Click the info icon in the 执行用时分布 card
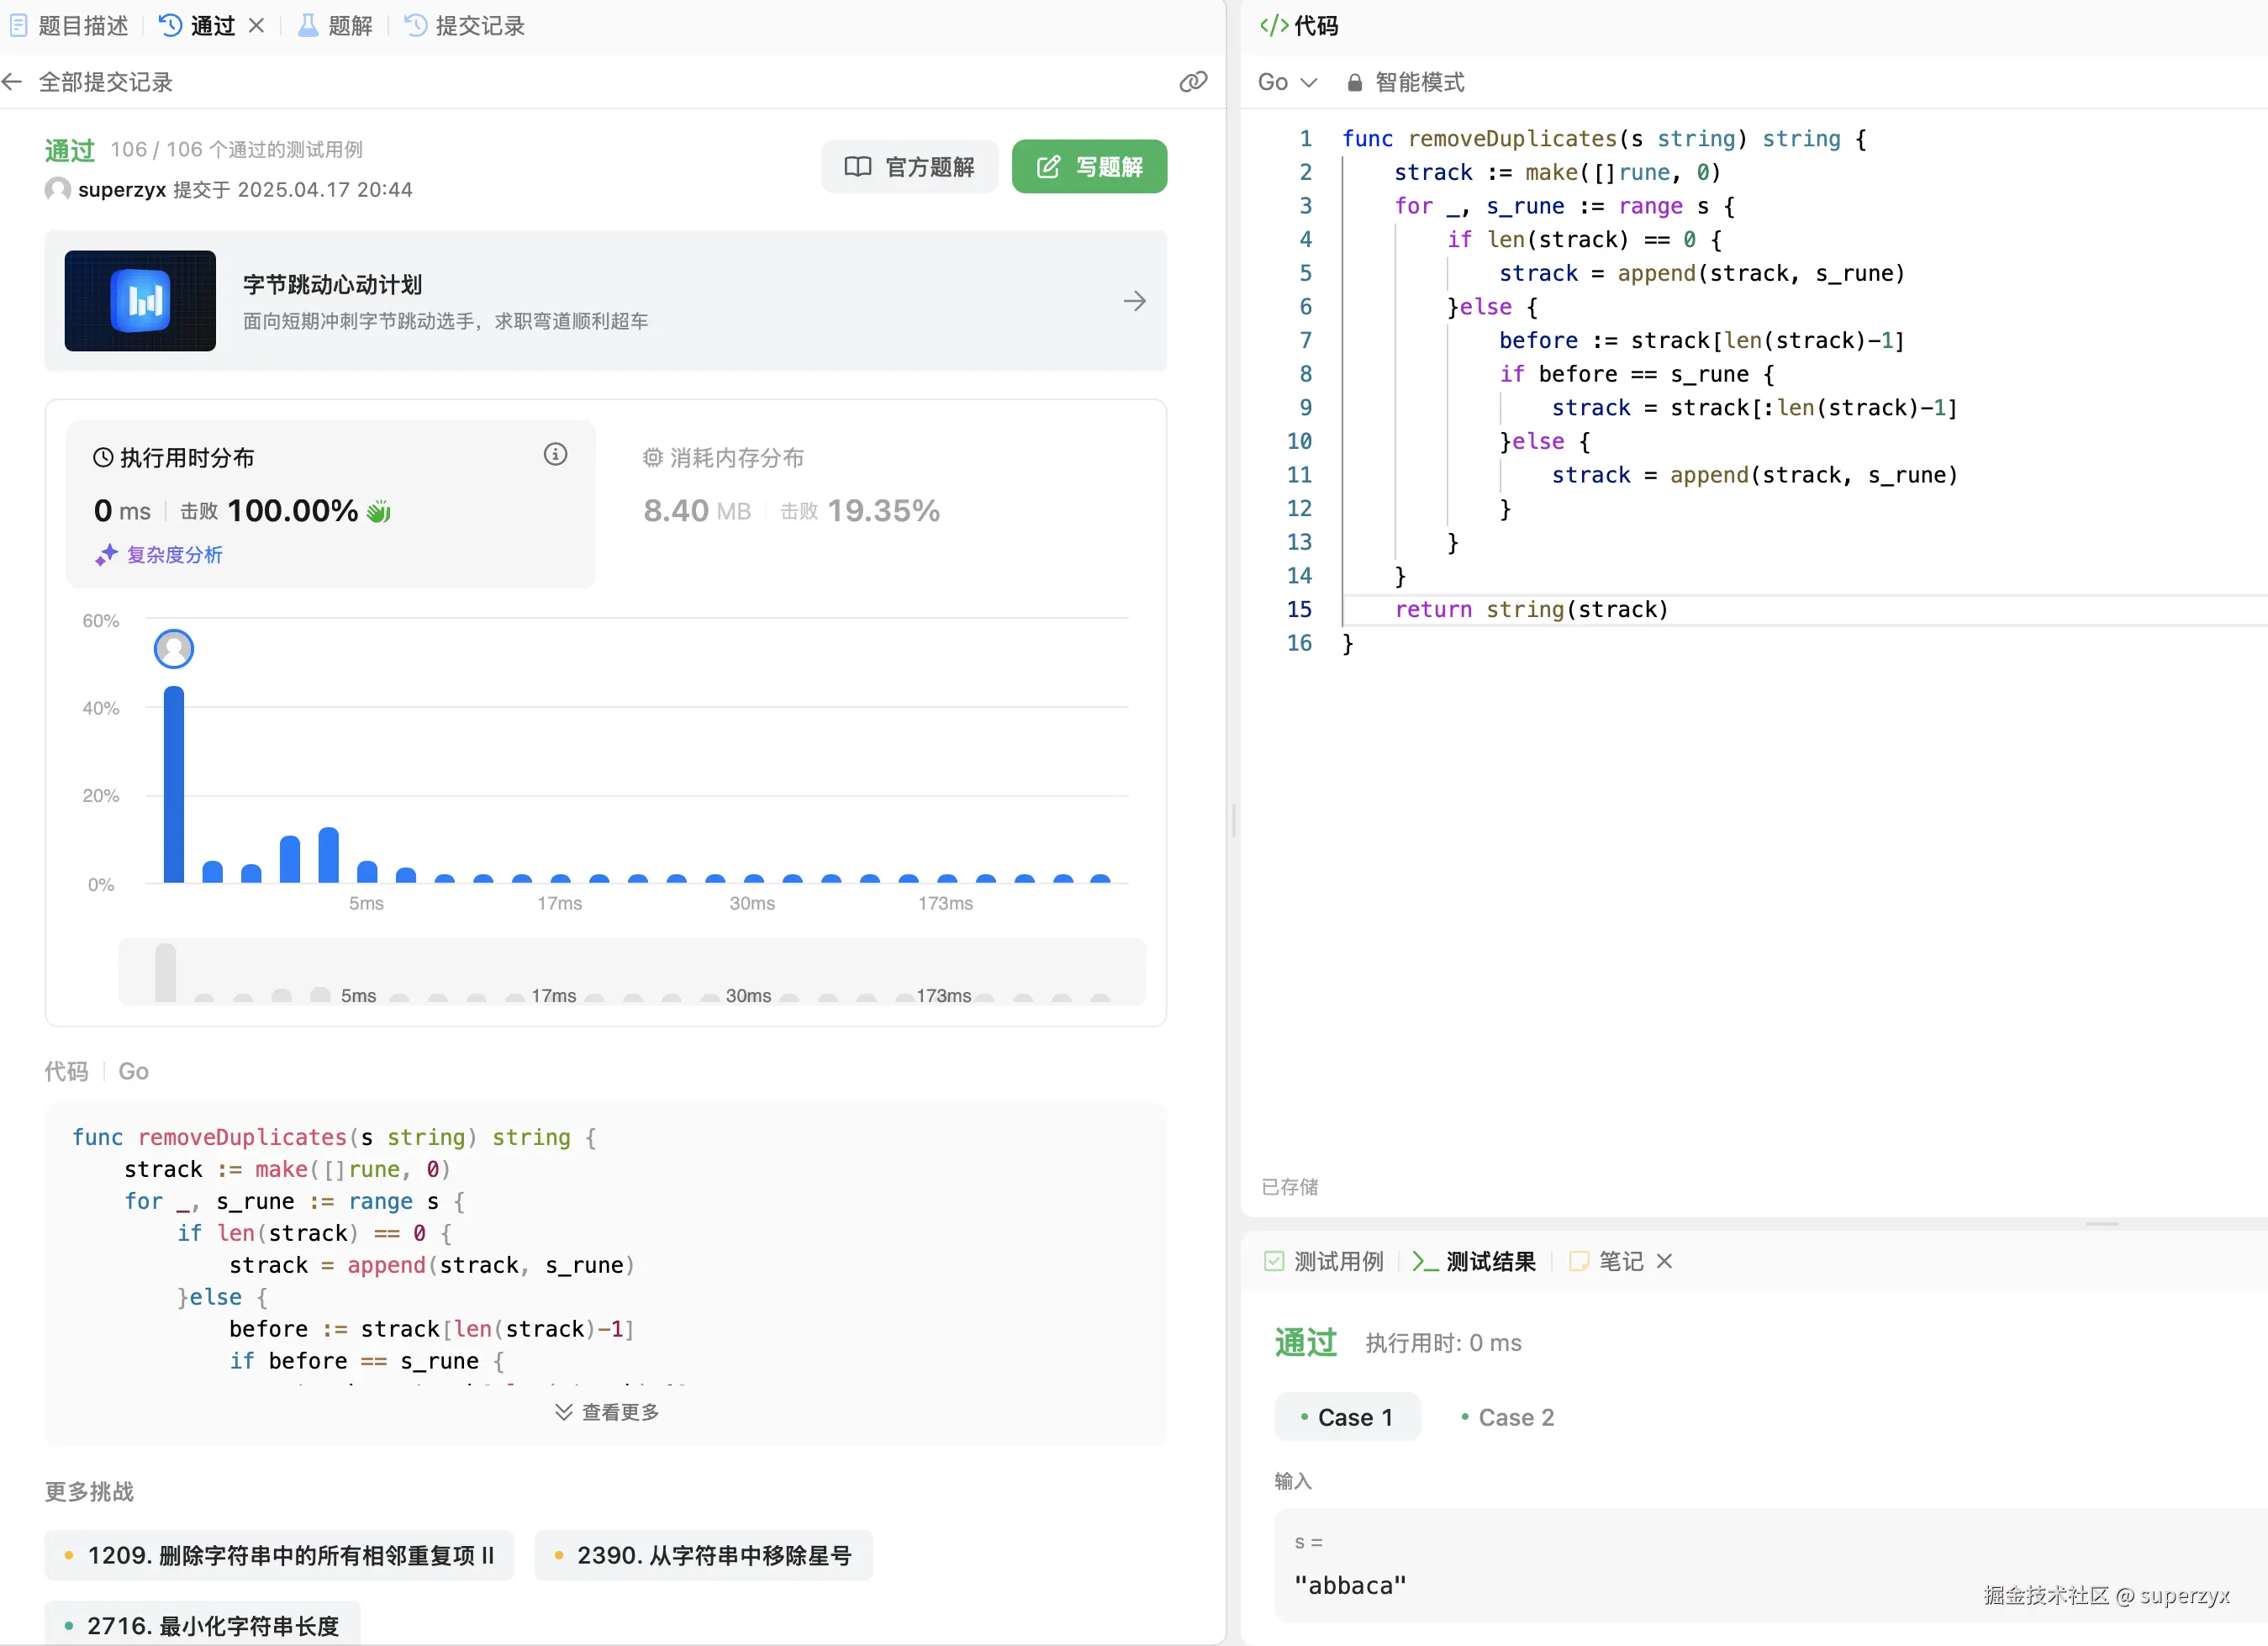The image size is (2268, 1646). [555, 455]
